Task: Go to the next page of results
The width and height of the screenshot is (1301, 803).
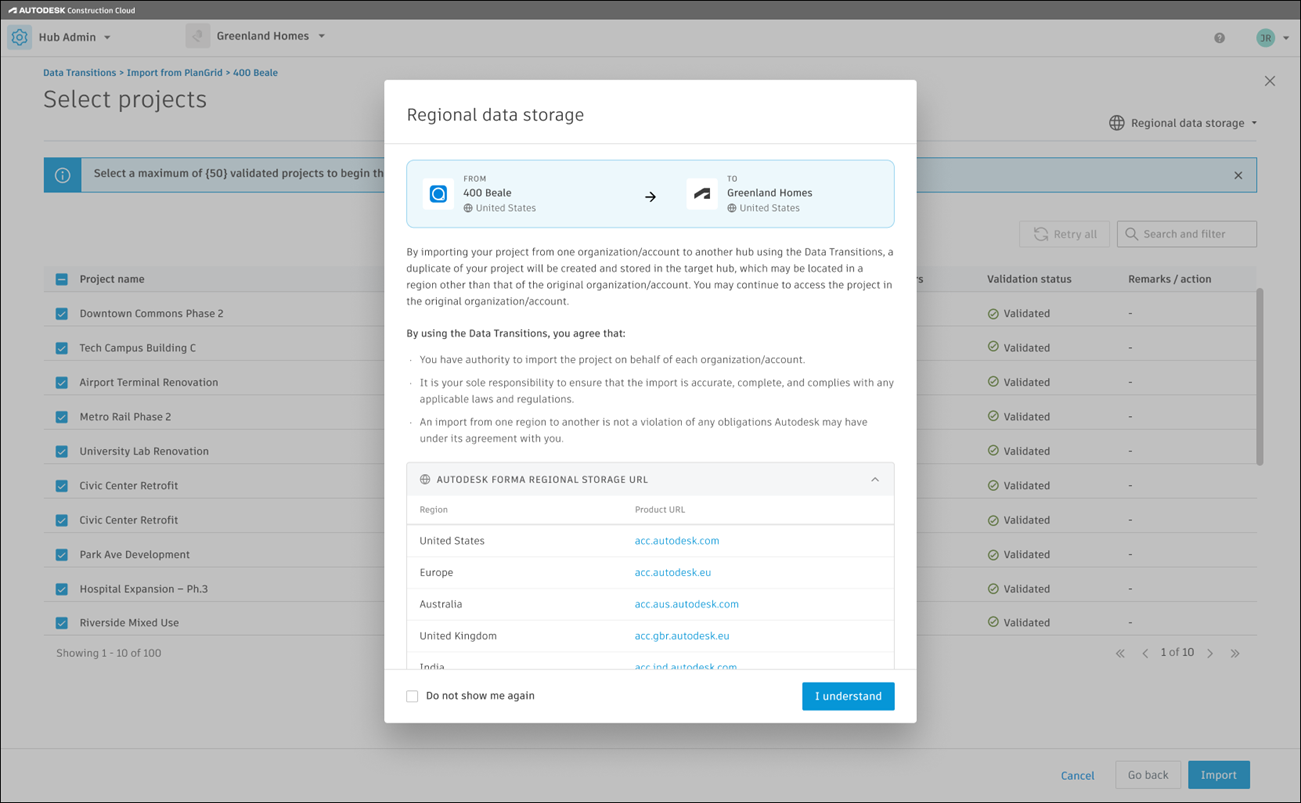Action: coord(1210,653)
